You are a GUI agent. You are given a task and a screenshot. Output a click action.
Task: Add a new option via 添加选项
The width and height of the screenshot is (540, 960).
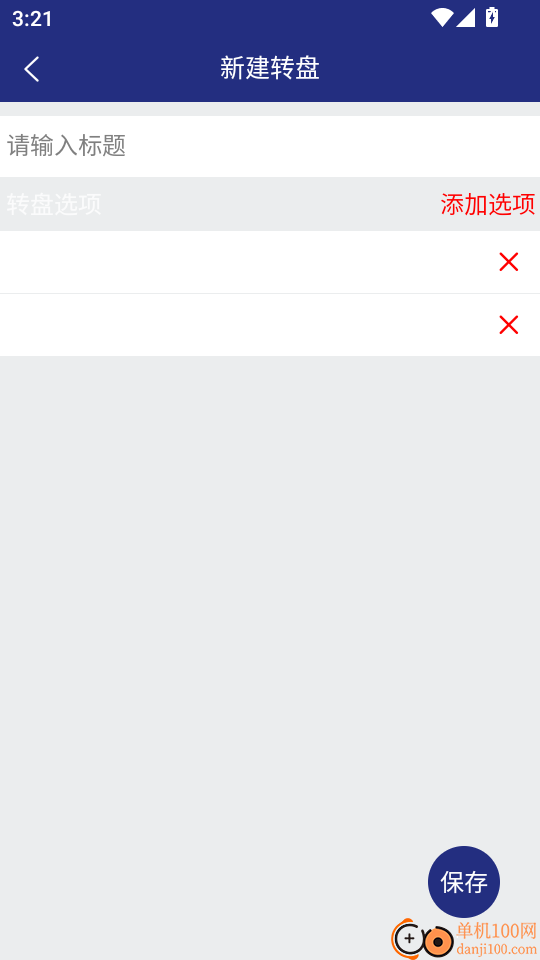[488, 204]
